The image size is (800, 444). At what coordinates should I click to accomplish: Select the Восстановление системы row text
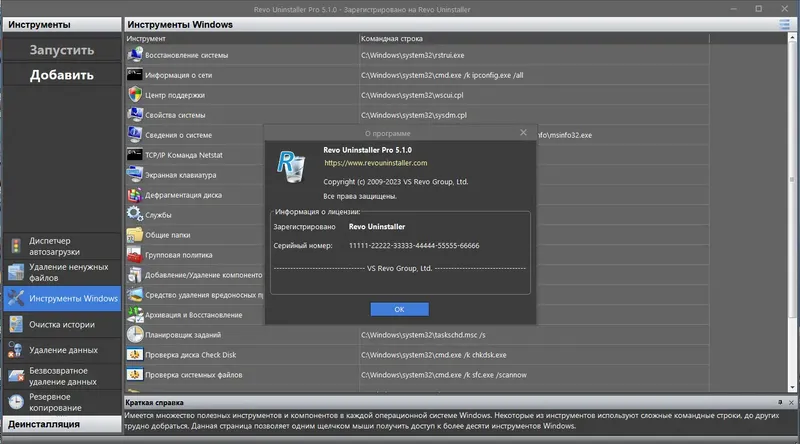coord(187,55)
